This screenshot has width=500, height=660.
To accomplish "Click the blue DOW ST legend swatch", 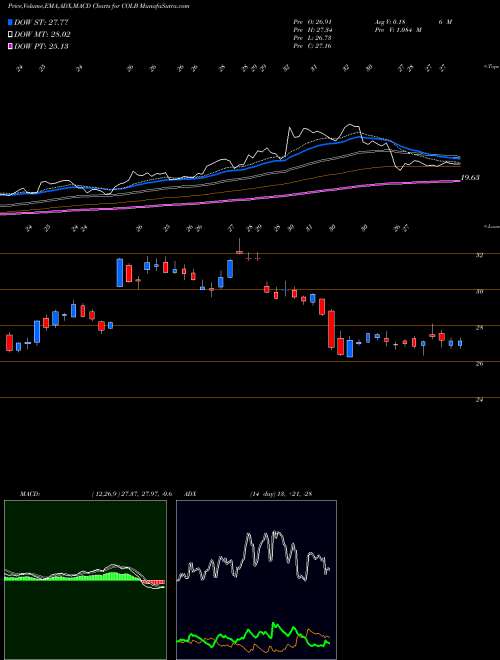I will 11,23.
